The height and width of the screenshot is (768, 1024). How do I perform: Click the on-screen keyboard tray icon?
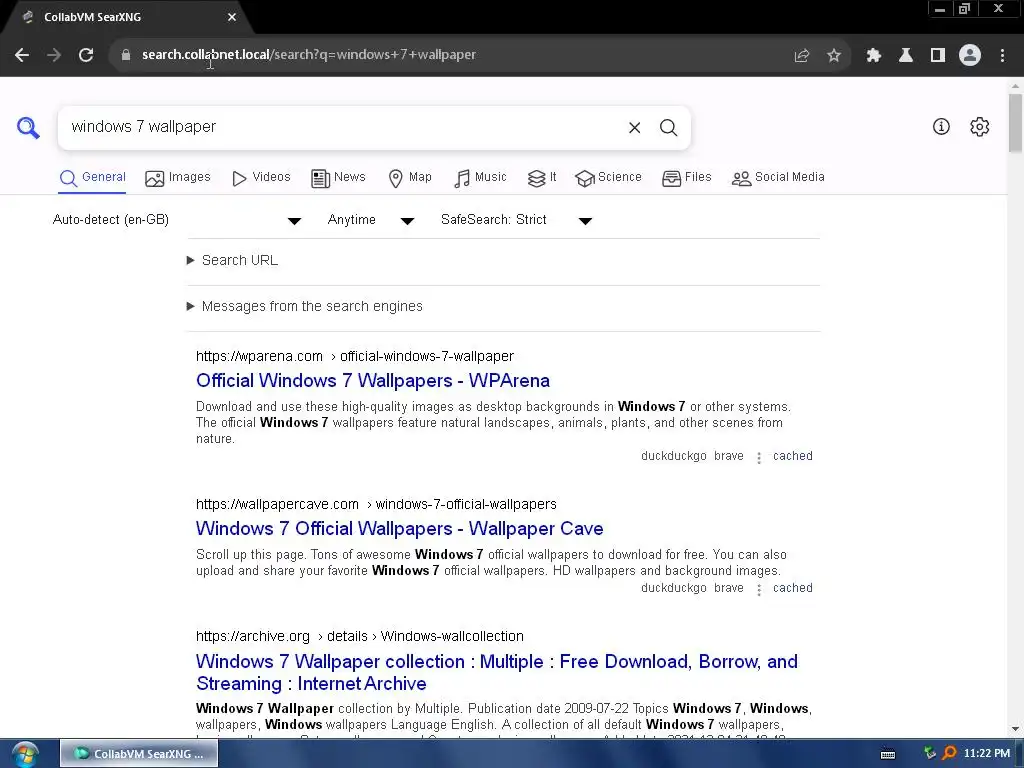click(888, 754)
